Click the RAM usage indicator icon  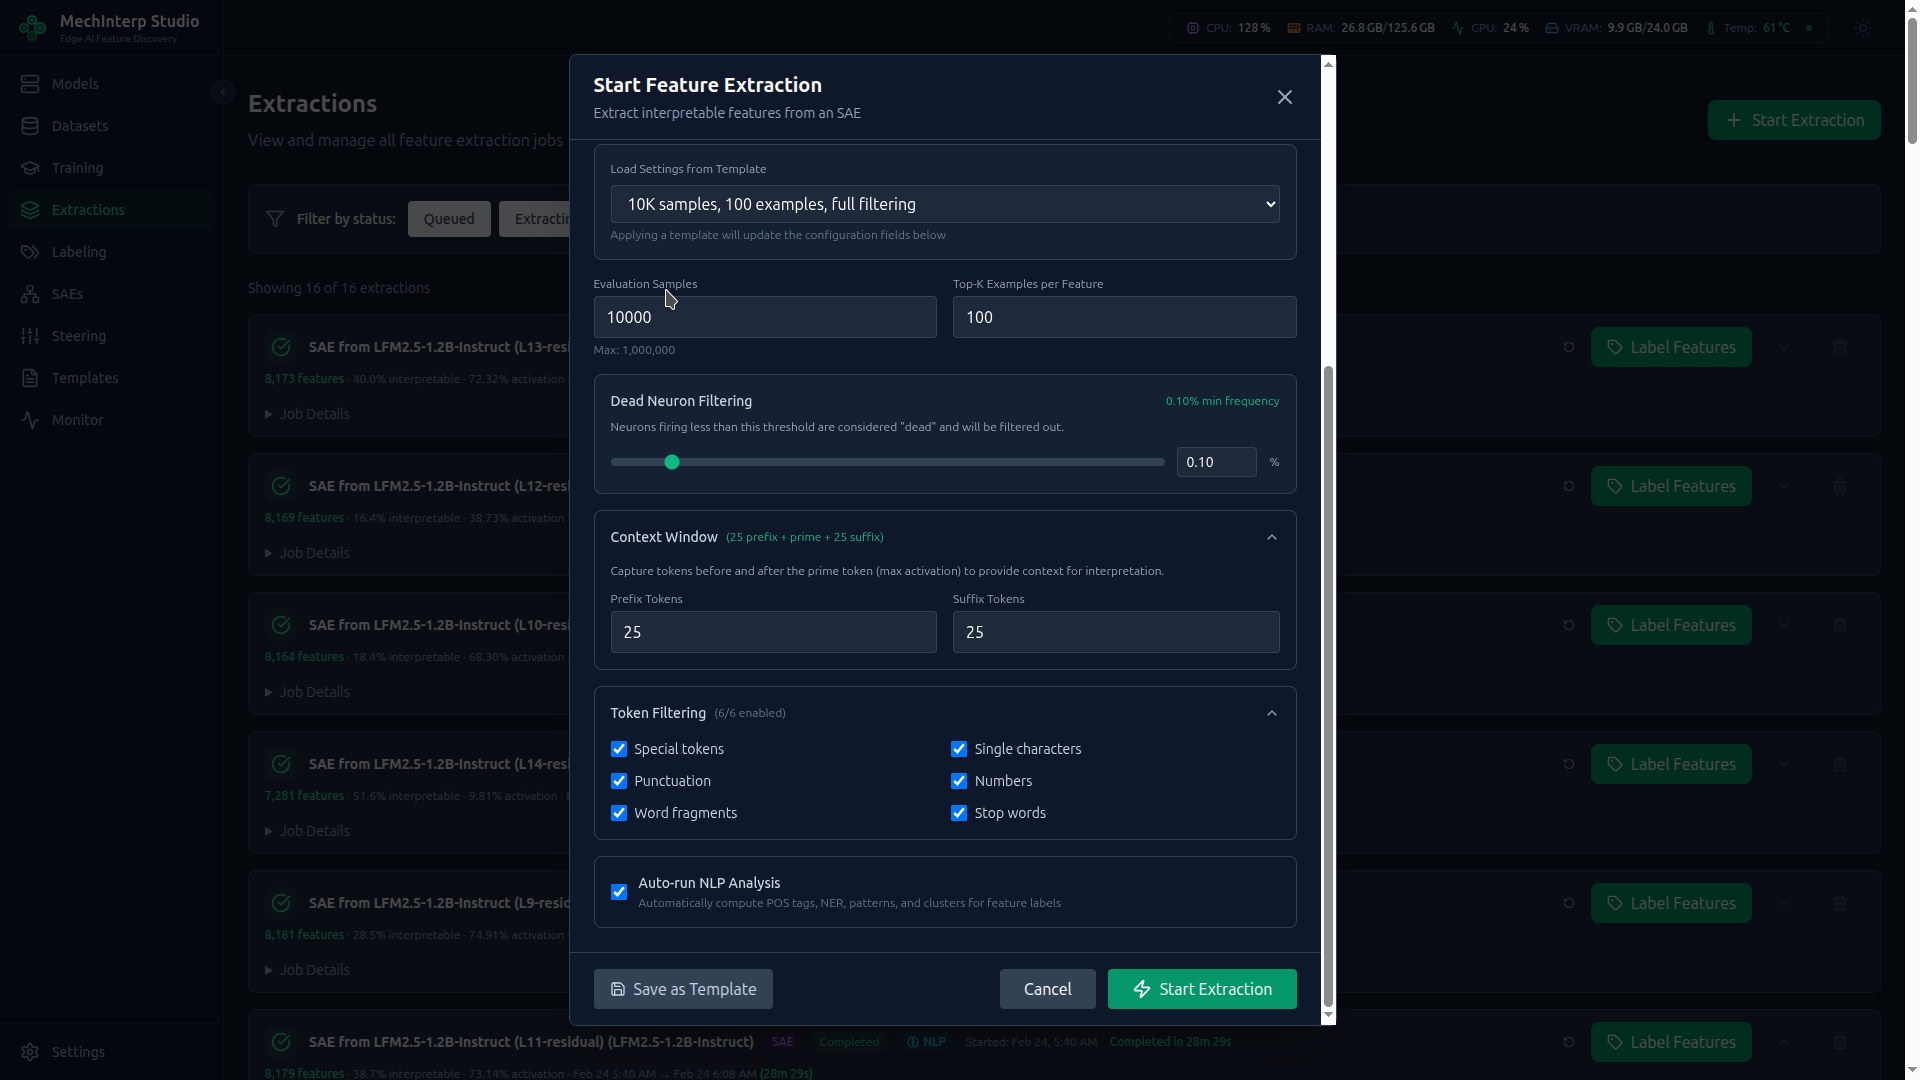(1293, 28)
